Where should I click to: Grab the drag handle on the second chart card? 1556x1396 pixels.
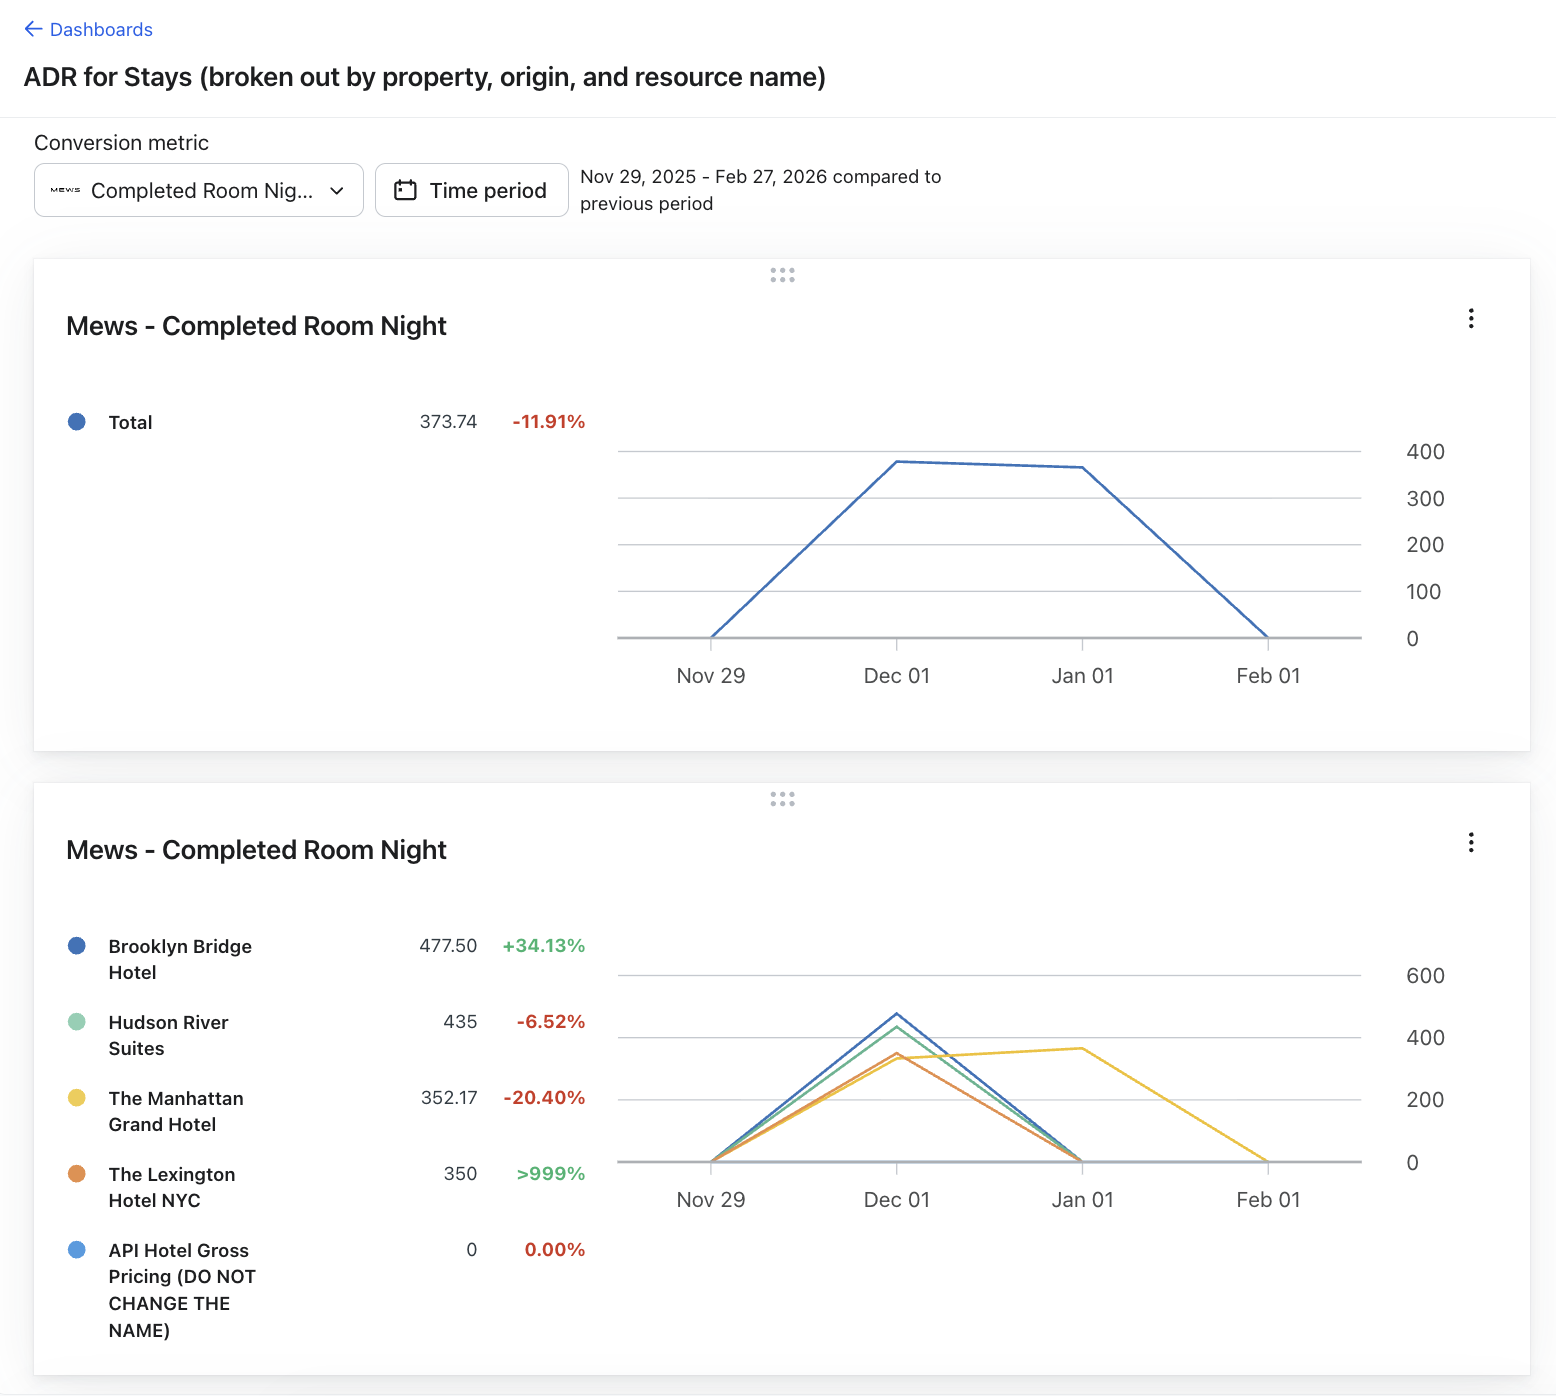click(x=782, y=799)
